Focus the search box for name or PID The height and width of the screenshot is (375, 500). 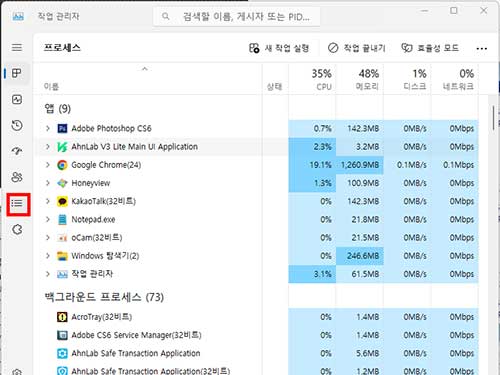[237, 16]
